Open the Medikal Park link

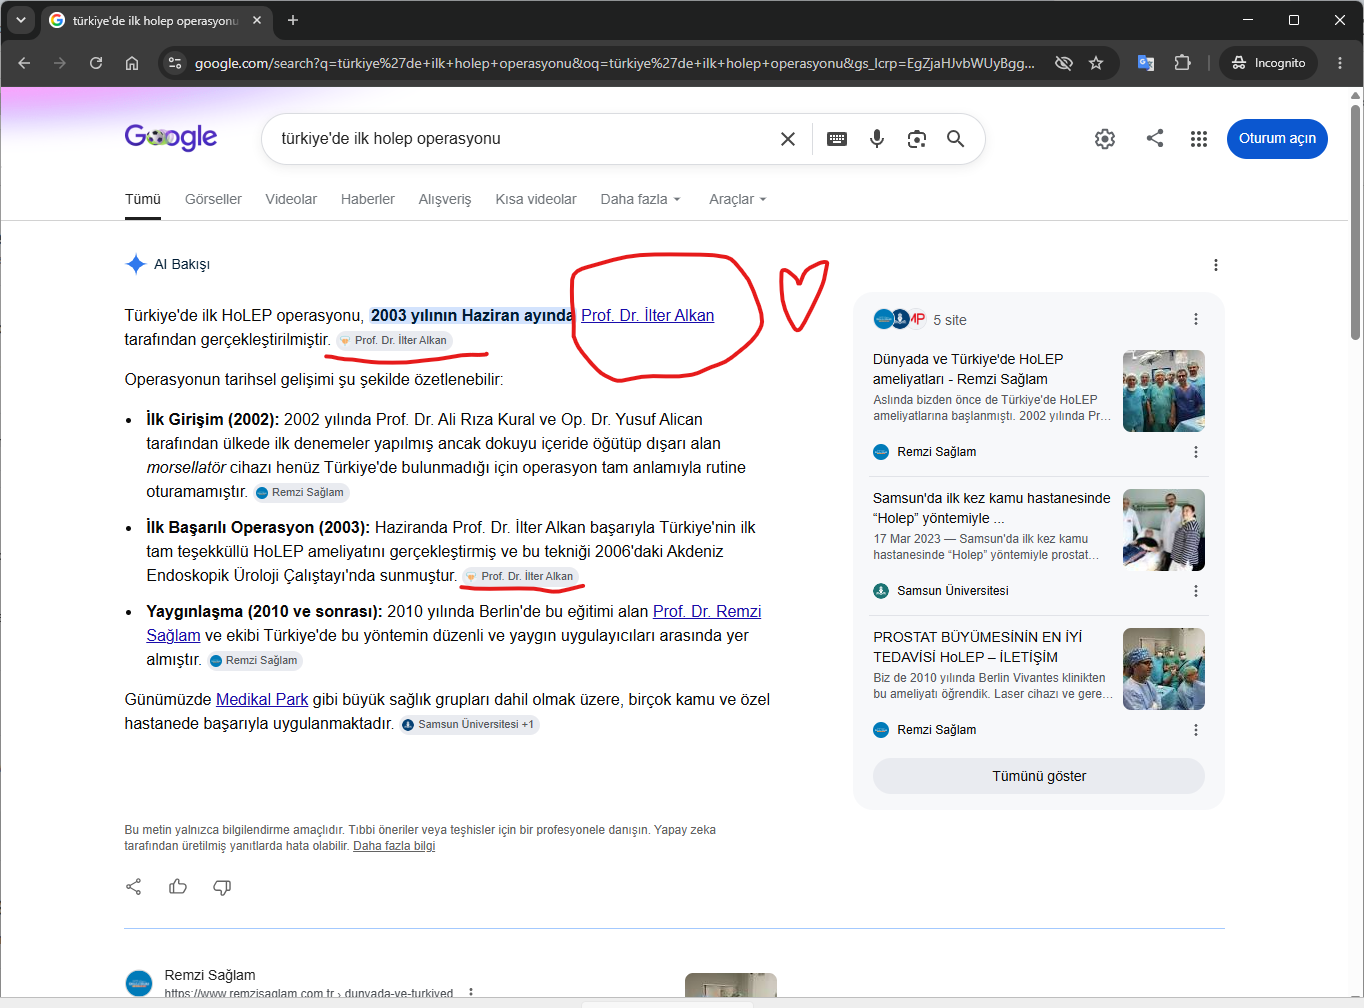(x=262, y=699)
